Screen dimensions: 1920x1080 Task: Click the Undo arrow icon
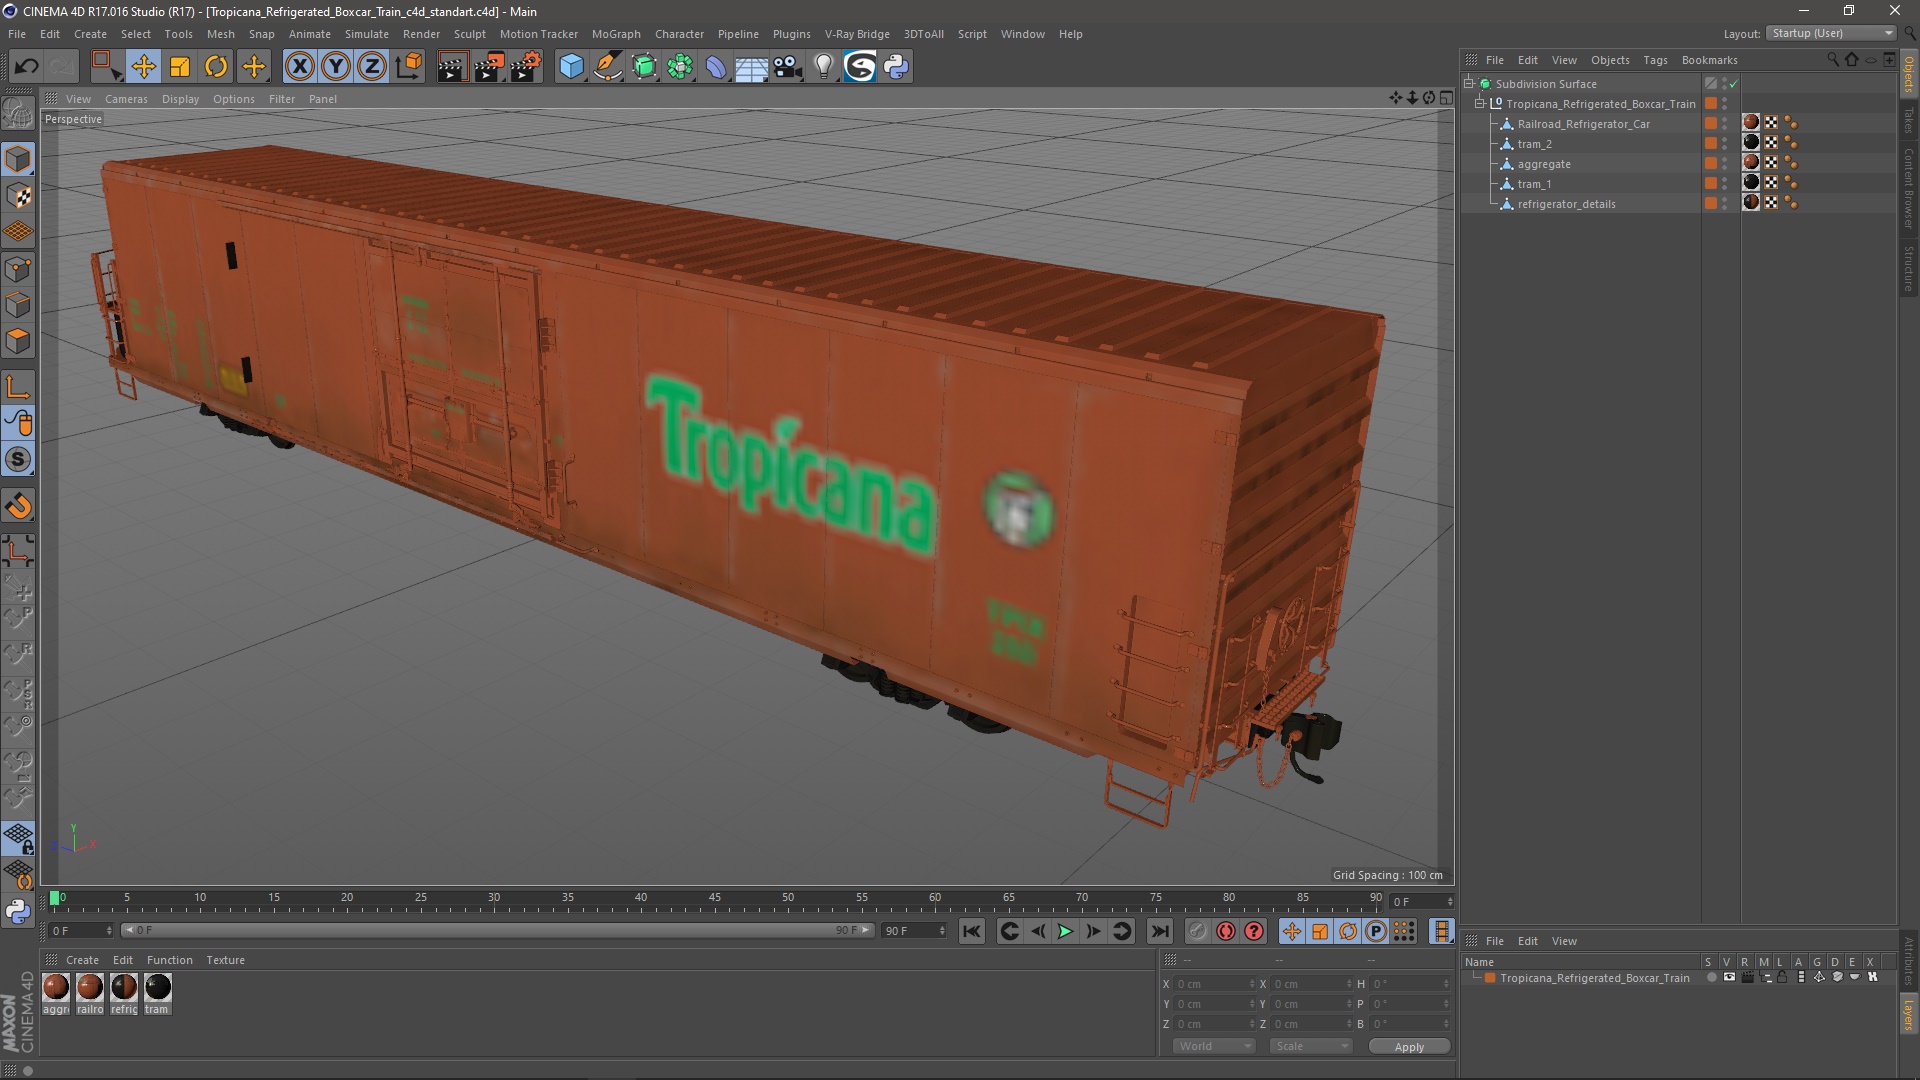pyautogui.click(x=26, y=67)
